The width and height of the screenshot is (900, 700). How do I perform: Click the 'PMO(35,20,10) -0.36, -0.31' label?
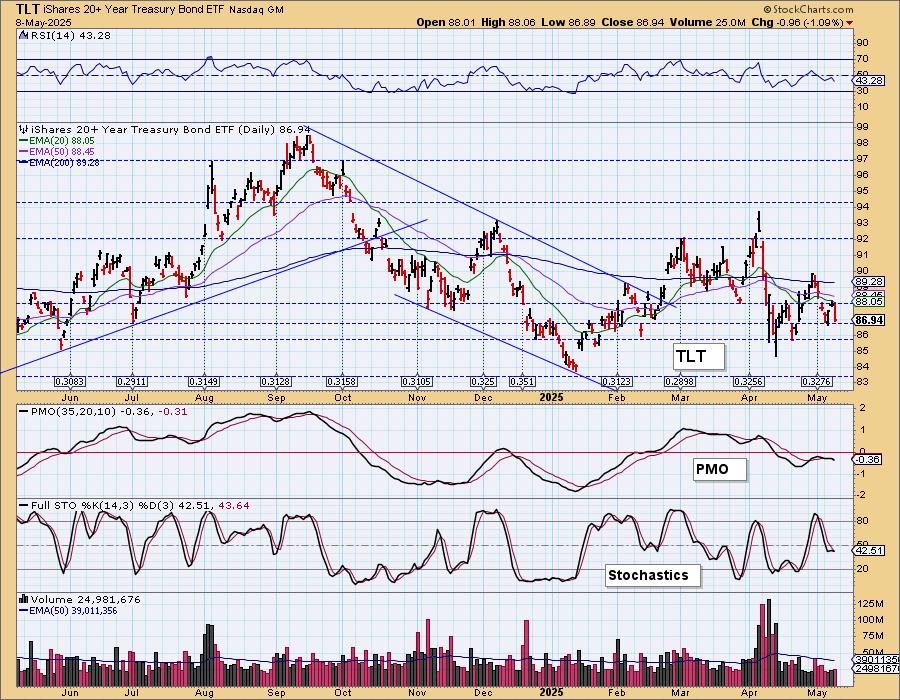click(x=109, y=411)
